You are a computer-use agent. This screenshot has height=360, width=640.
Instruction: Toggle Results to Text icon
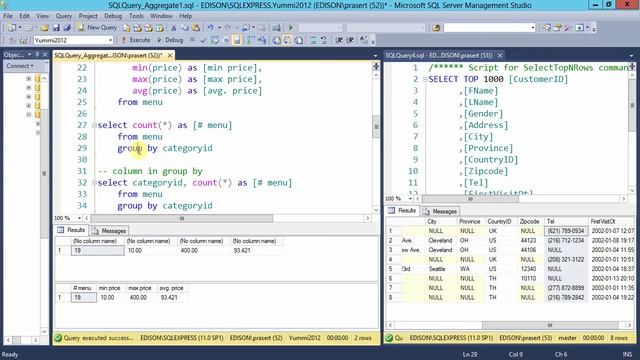[x=276, y=40]
